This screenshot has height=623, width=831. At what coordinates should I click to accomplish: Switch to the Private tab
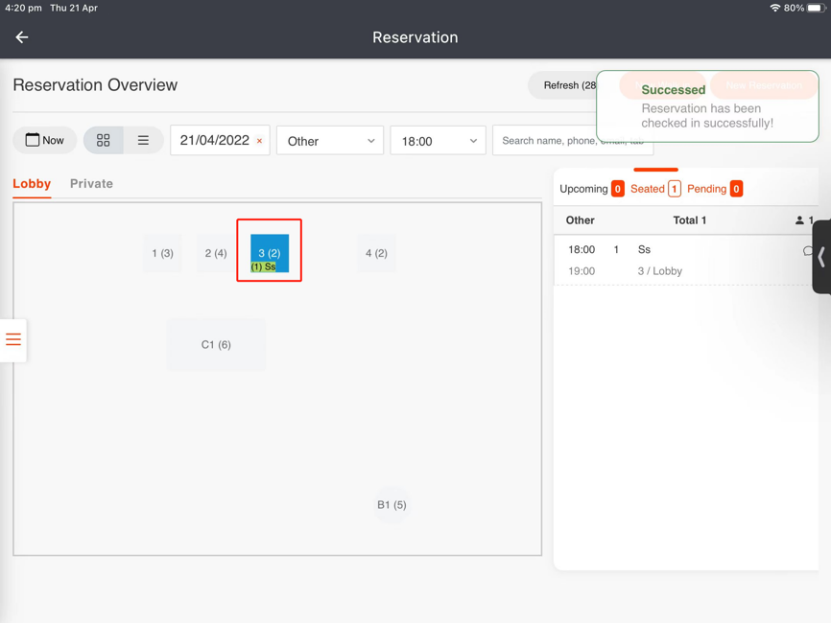click(91, 183)
